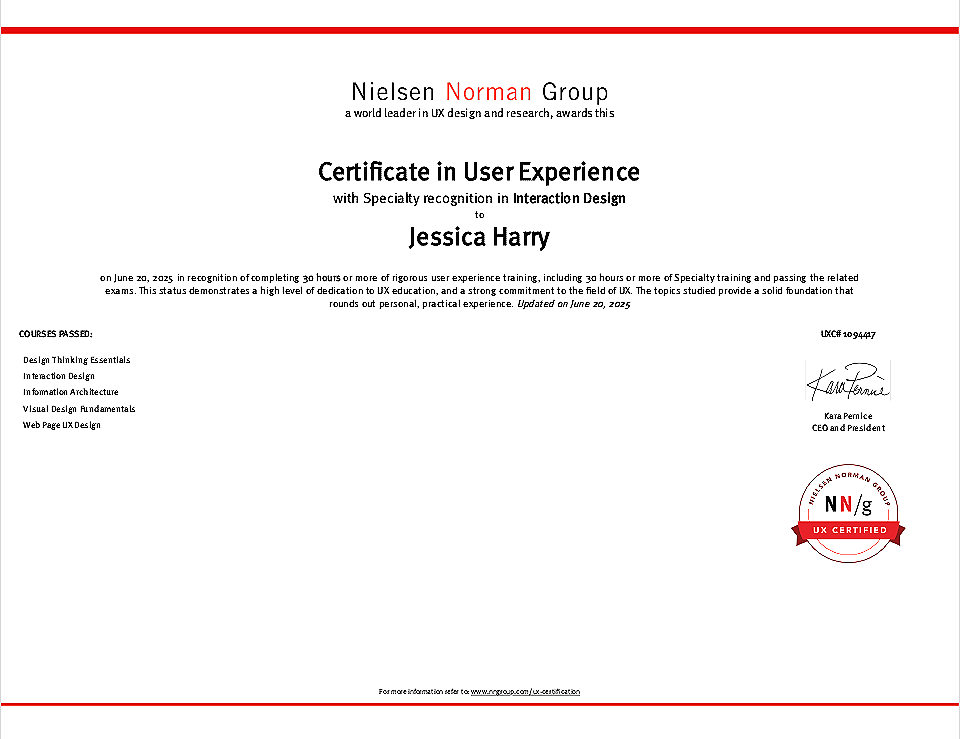Select the Nielsen Norman Group title
Viewport: 960px width, 739px height.
click(479, 92)
